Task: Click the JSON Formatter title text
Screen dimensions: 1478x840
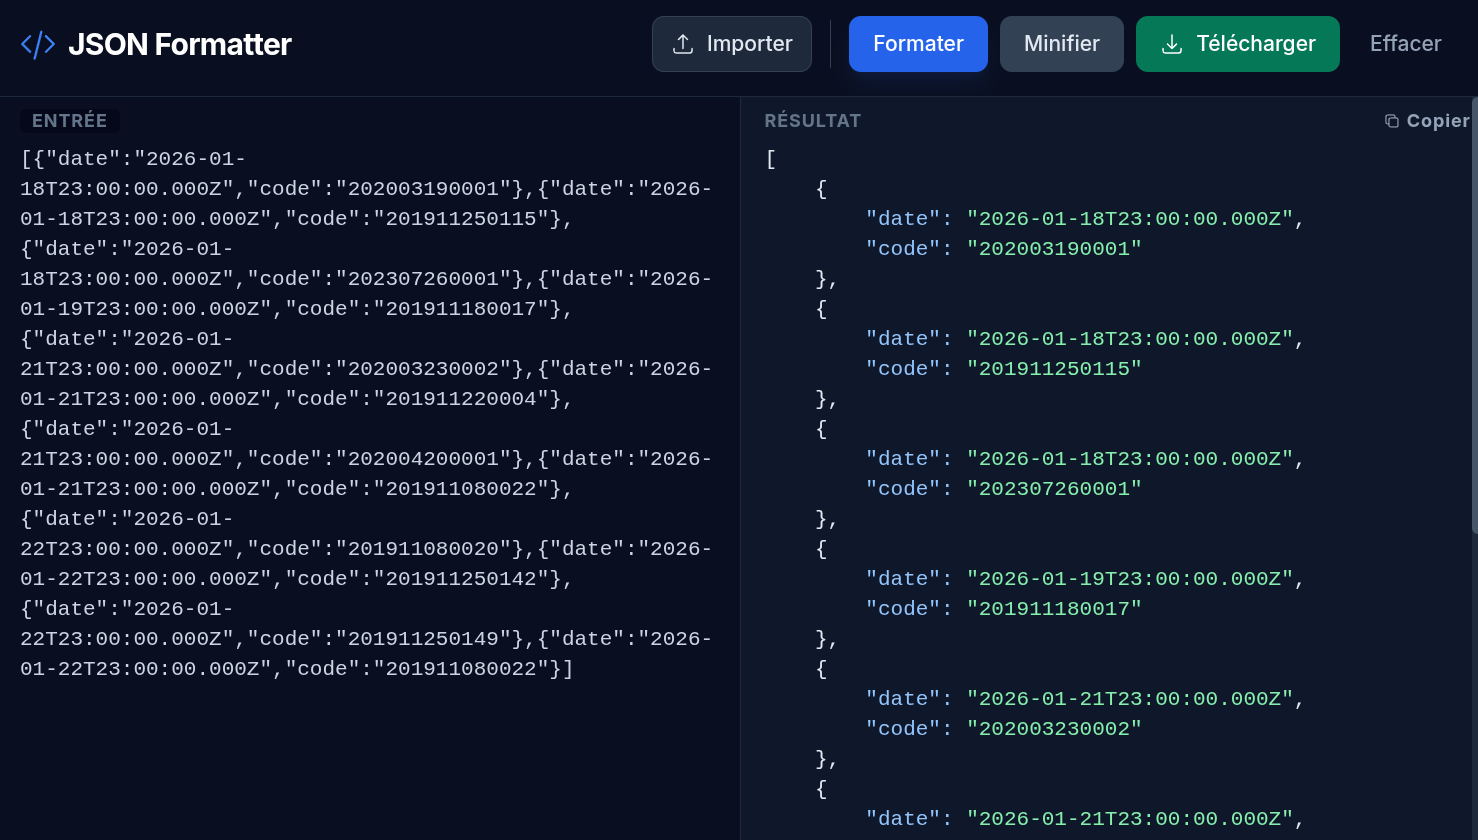Action: click(180, 44)
